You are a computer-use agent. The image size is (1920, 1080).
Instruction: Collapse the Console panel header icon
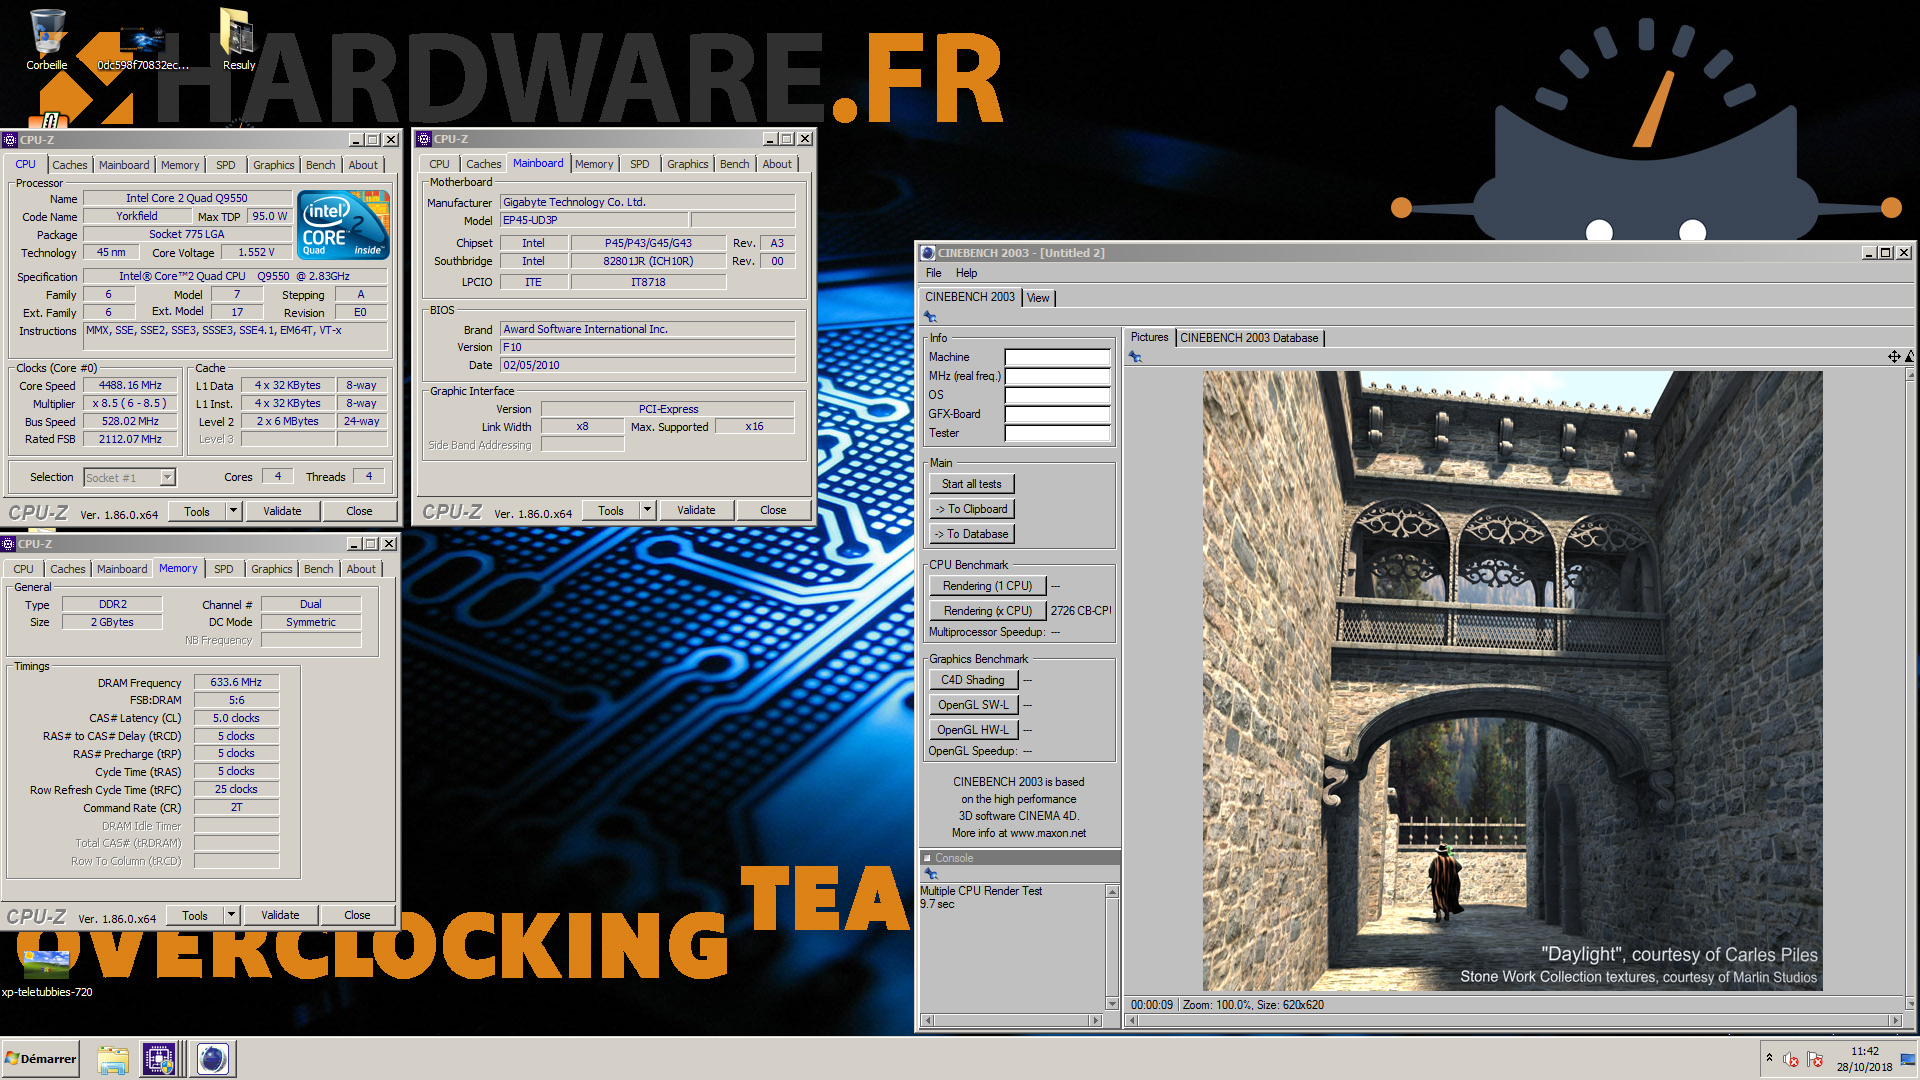tap(927, 858)
